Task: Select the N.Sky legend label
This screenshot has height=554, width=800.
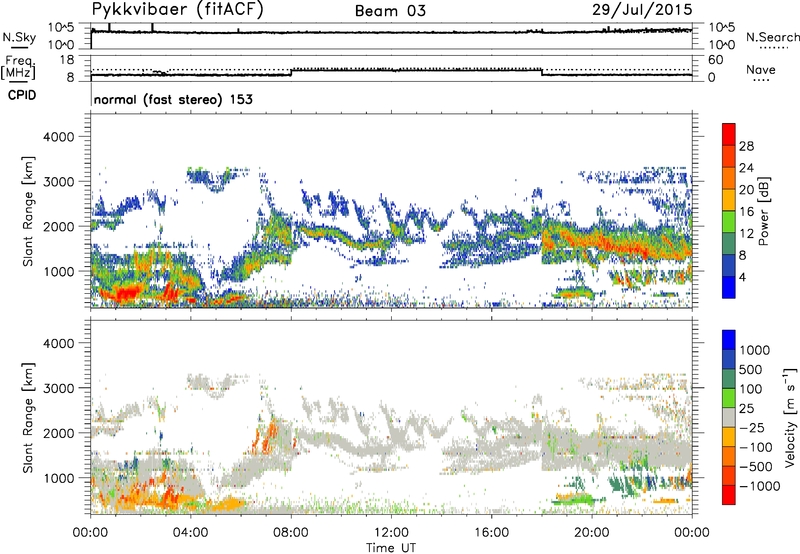Action: pos(19,37)
